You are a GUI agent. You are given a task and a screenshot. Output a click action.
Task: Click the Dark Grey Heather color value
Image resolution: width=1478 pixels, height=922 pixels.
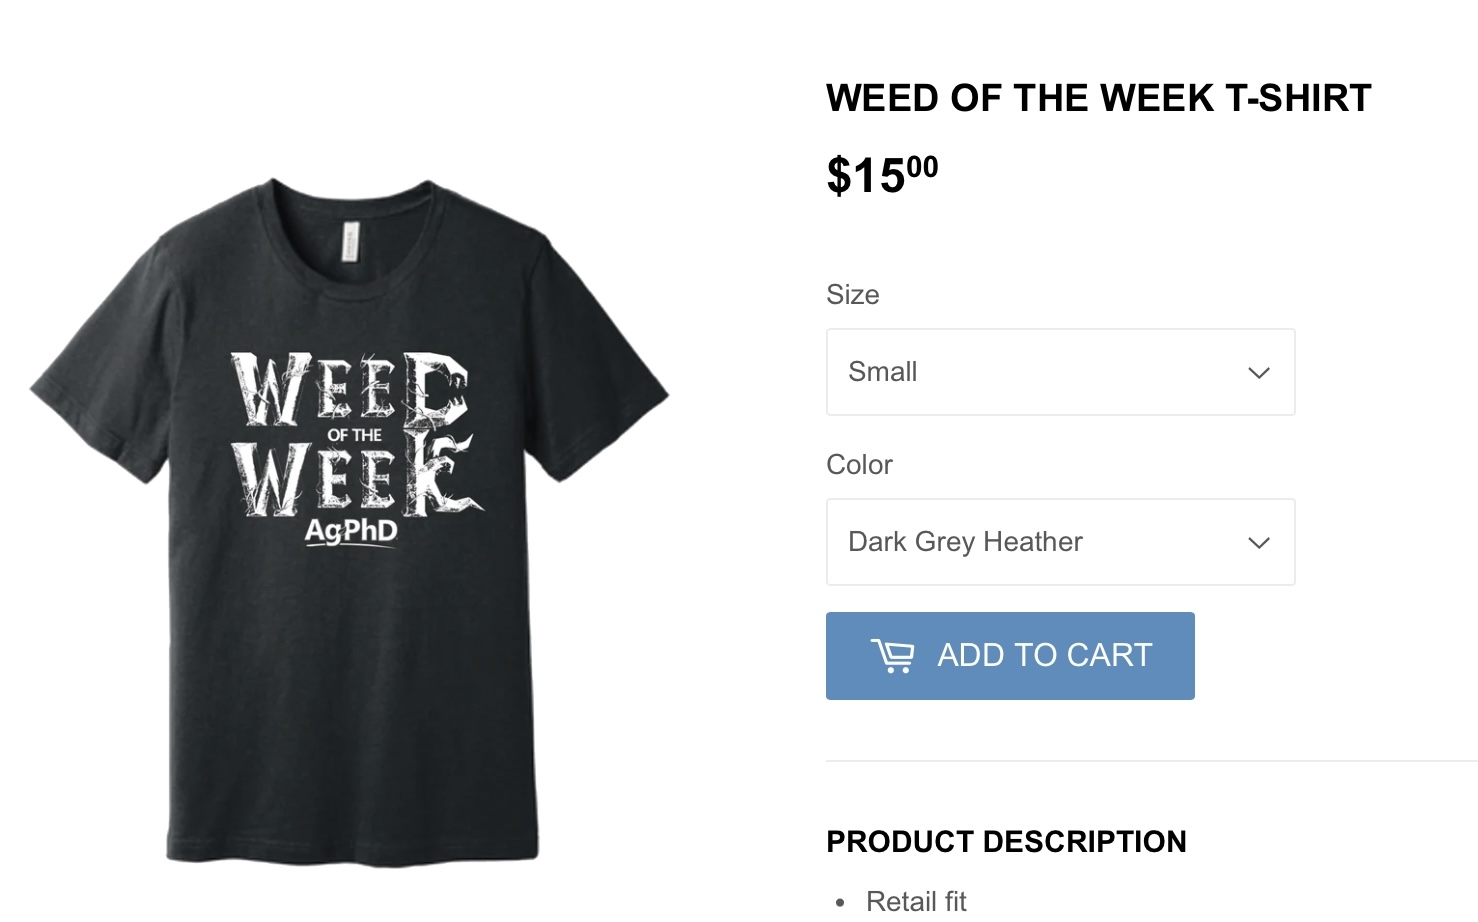(965, 542)
